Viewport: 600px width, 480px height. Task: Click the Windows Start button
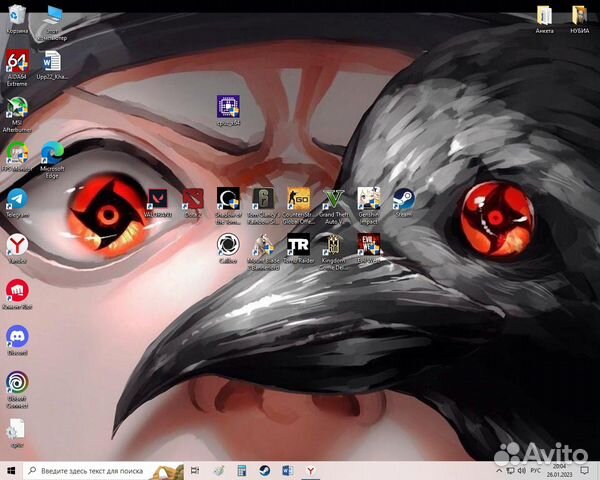tap(11, 470)
